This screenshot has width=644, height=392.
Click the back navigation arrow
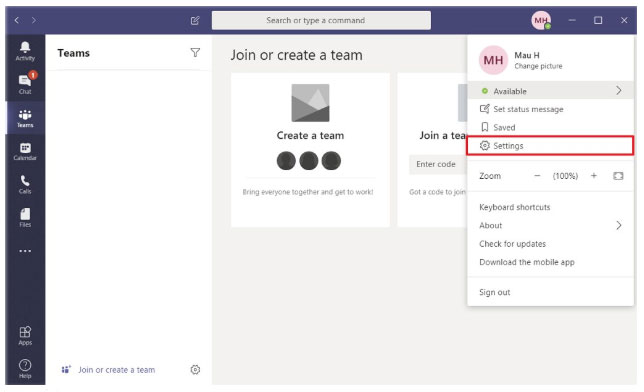point(16,20)
